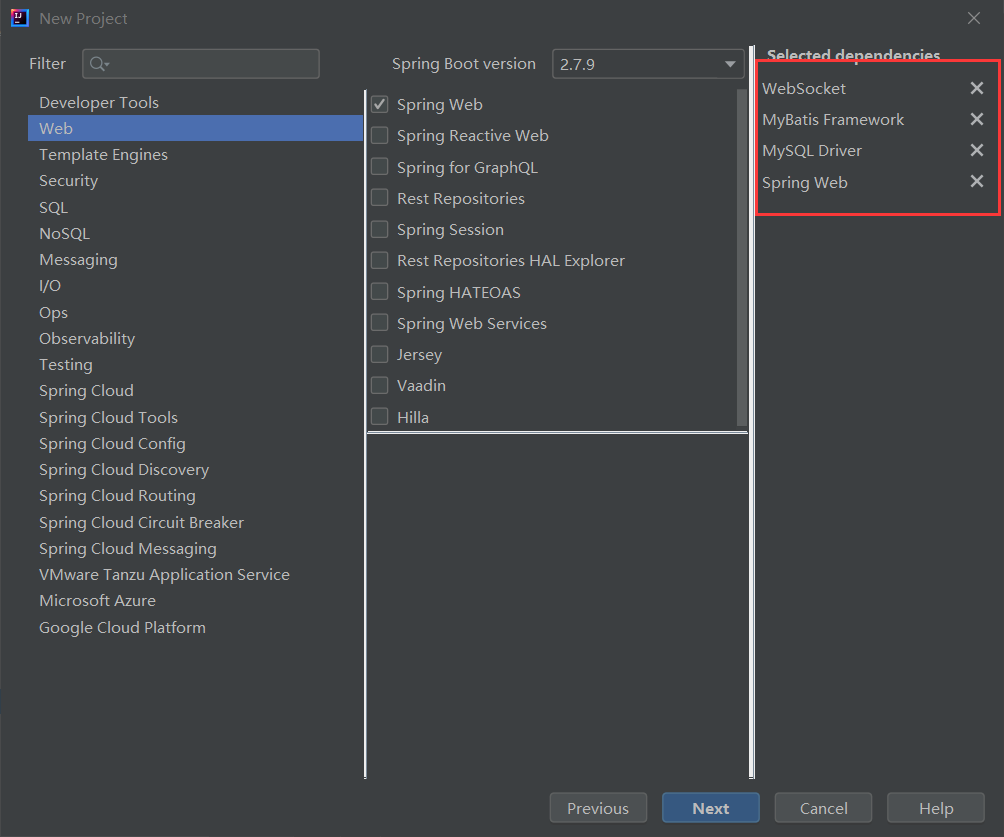1004x837 pixels.
Task: Enable Spring Reactive Web checkbox
Action: click(x=380, y=135)
